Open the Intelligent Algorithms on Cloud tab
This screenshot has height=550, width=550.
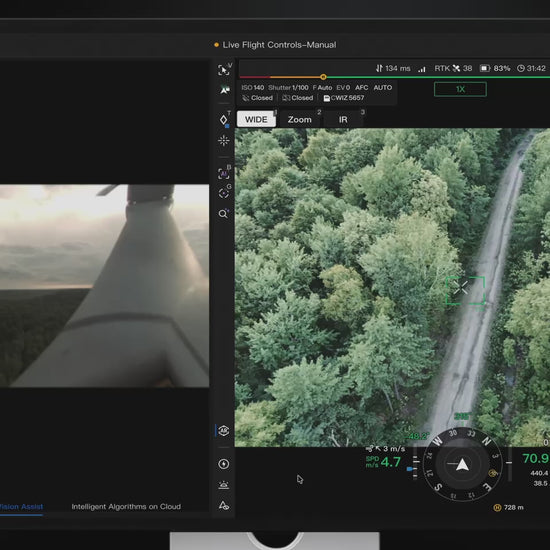pos(126,507)
